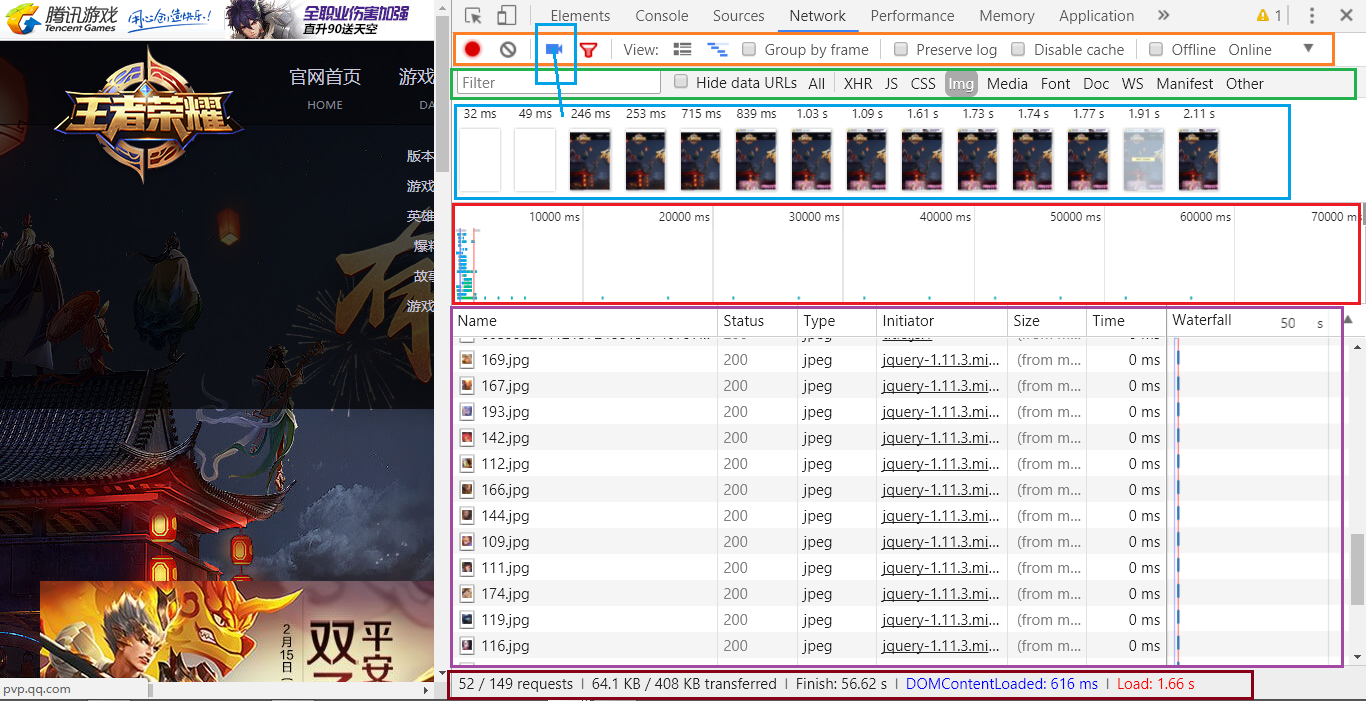Screen dimensions: 1366x701
Task: Toggle the red filter funnel icon
Action: (x=589, y=49)
